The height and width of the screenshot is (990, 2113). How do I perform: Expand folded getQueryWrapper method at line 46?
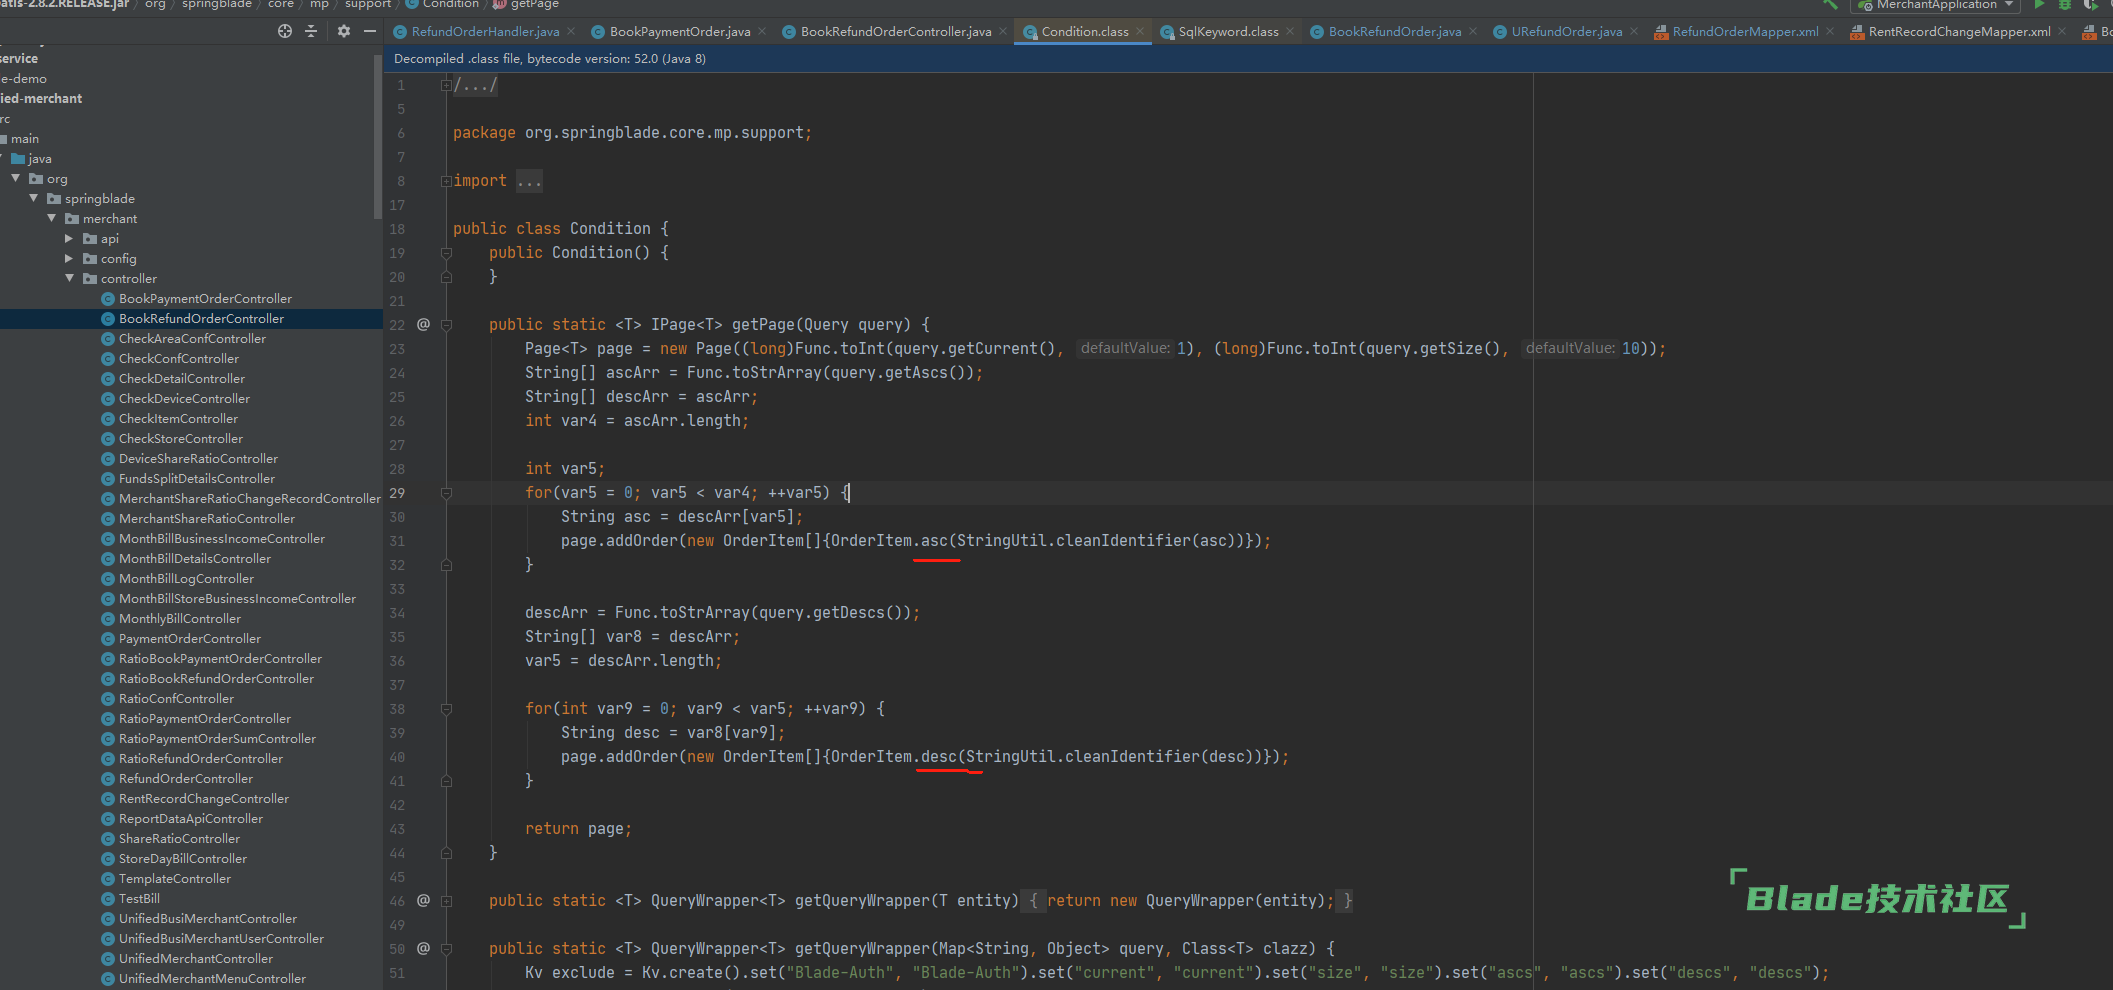tap(446, 901)
